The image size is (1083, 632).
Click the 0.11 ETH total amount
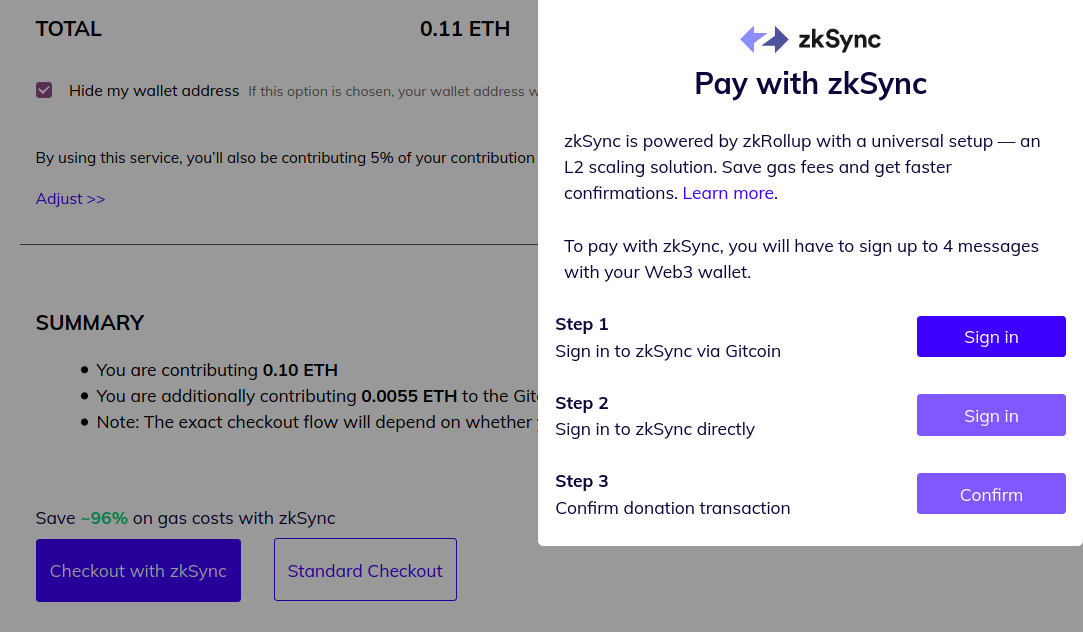(x=465, y=29)
